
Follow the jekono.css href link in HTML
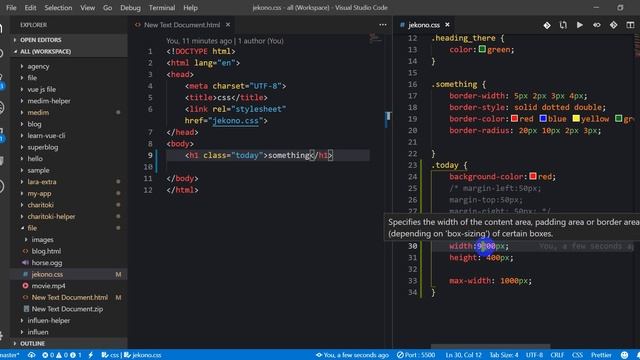click(236, 121)
